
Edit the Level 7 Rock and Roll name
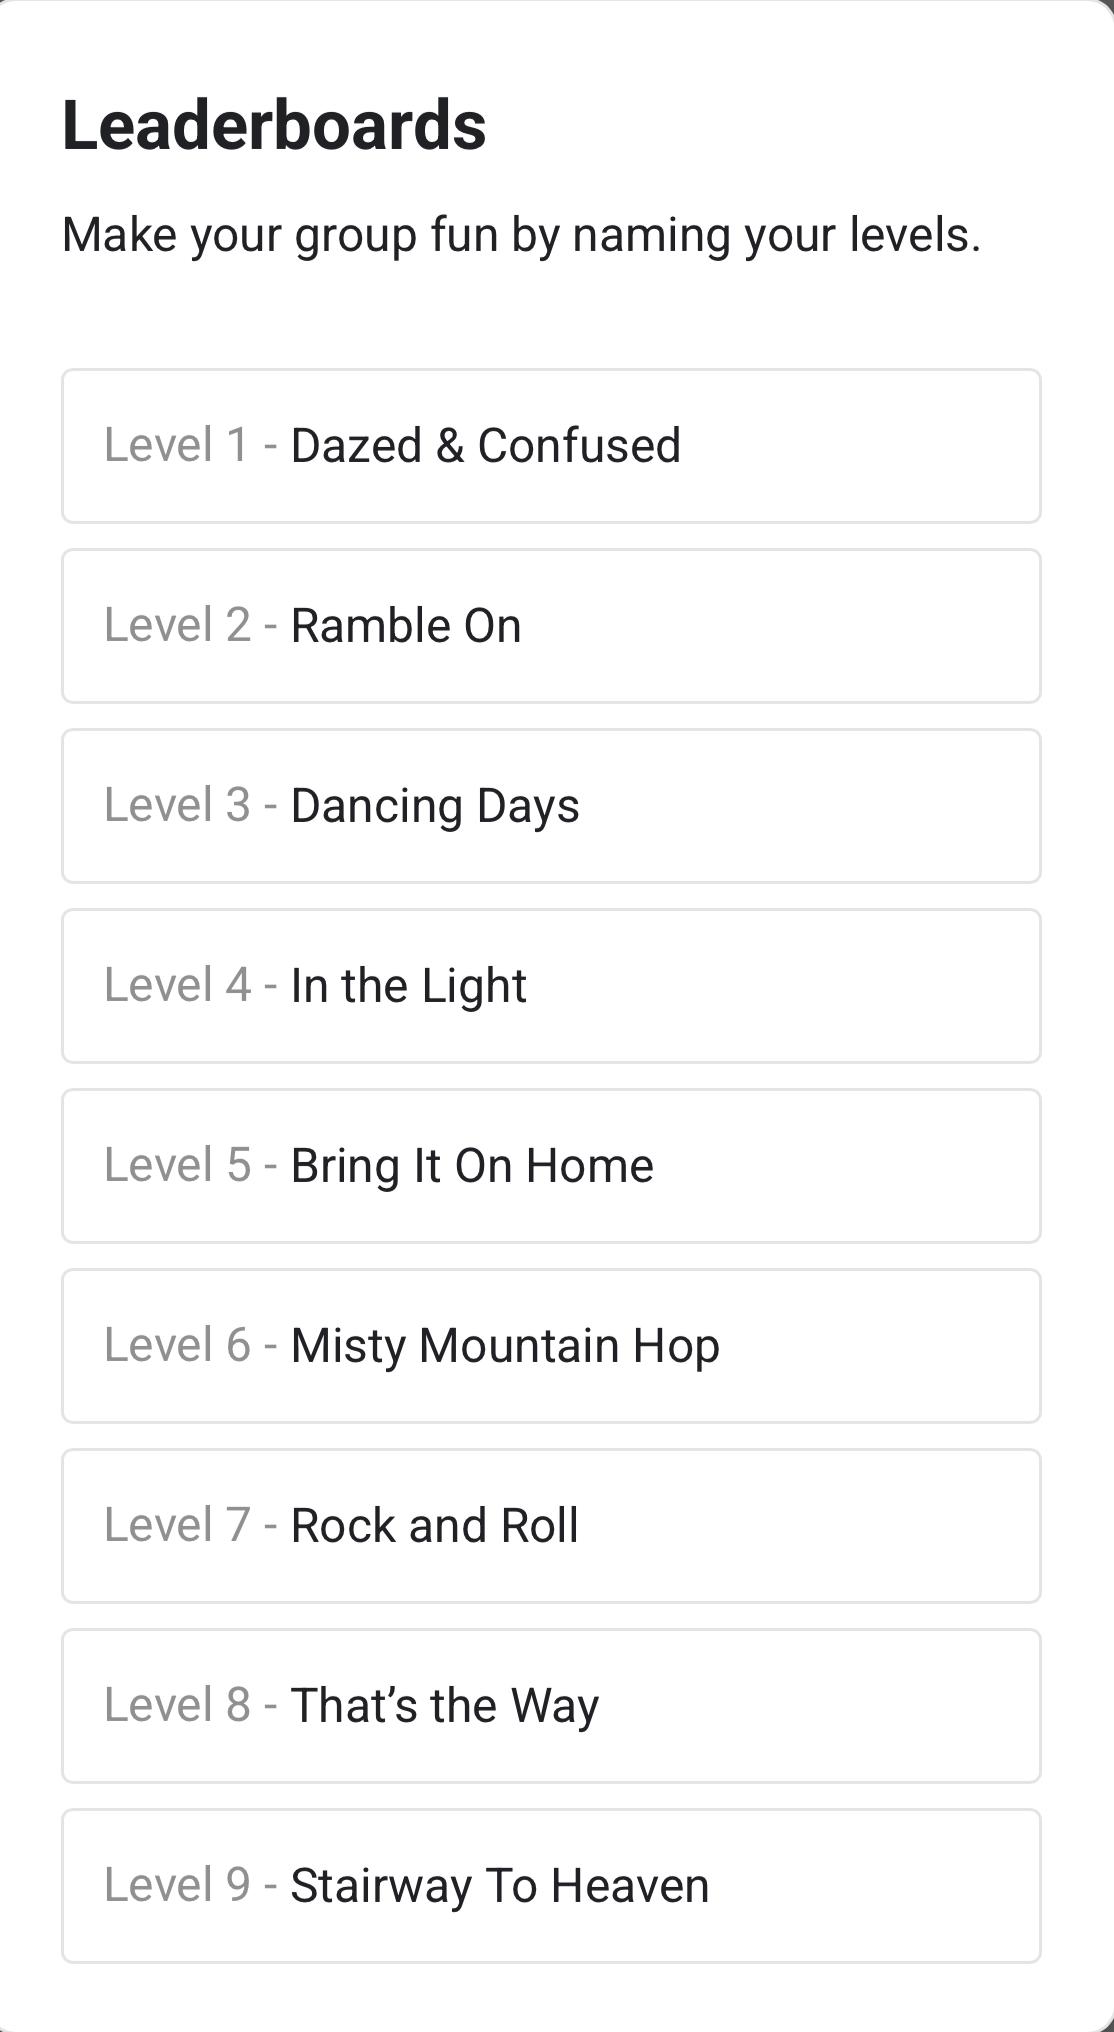coord(551,1526)
